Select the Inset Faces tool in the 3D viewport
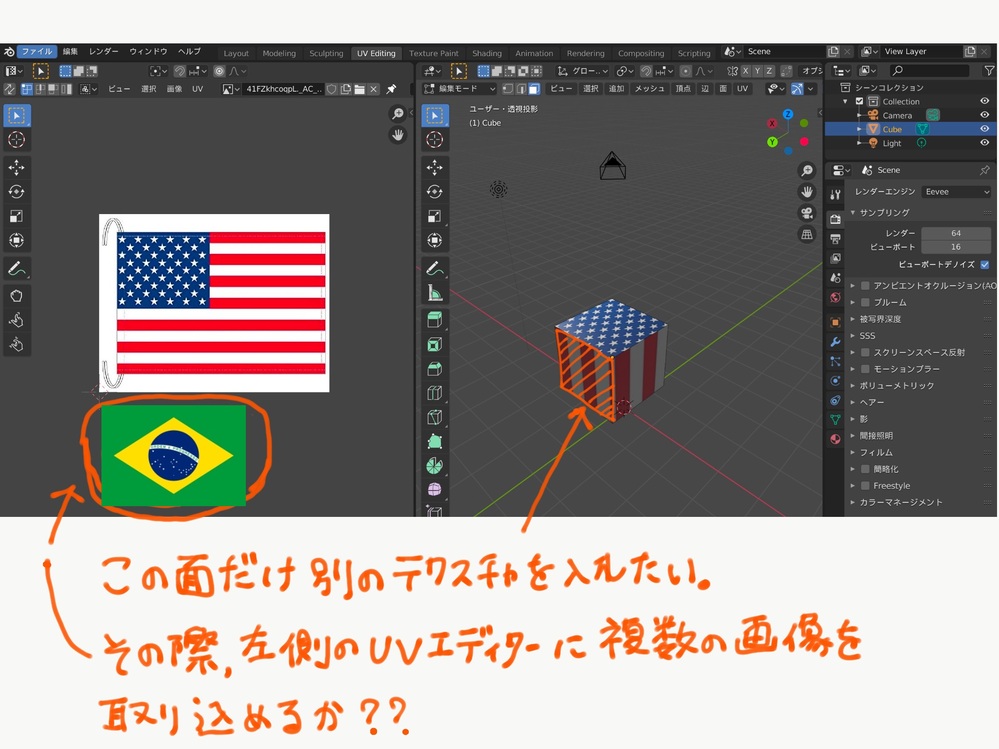Viewport: 999px width, 749px height. pos(435,345)
